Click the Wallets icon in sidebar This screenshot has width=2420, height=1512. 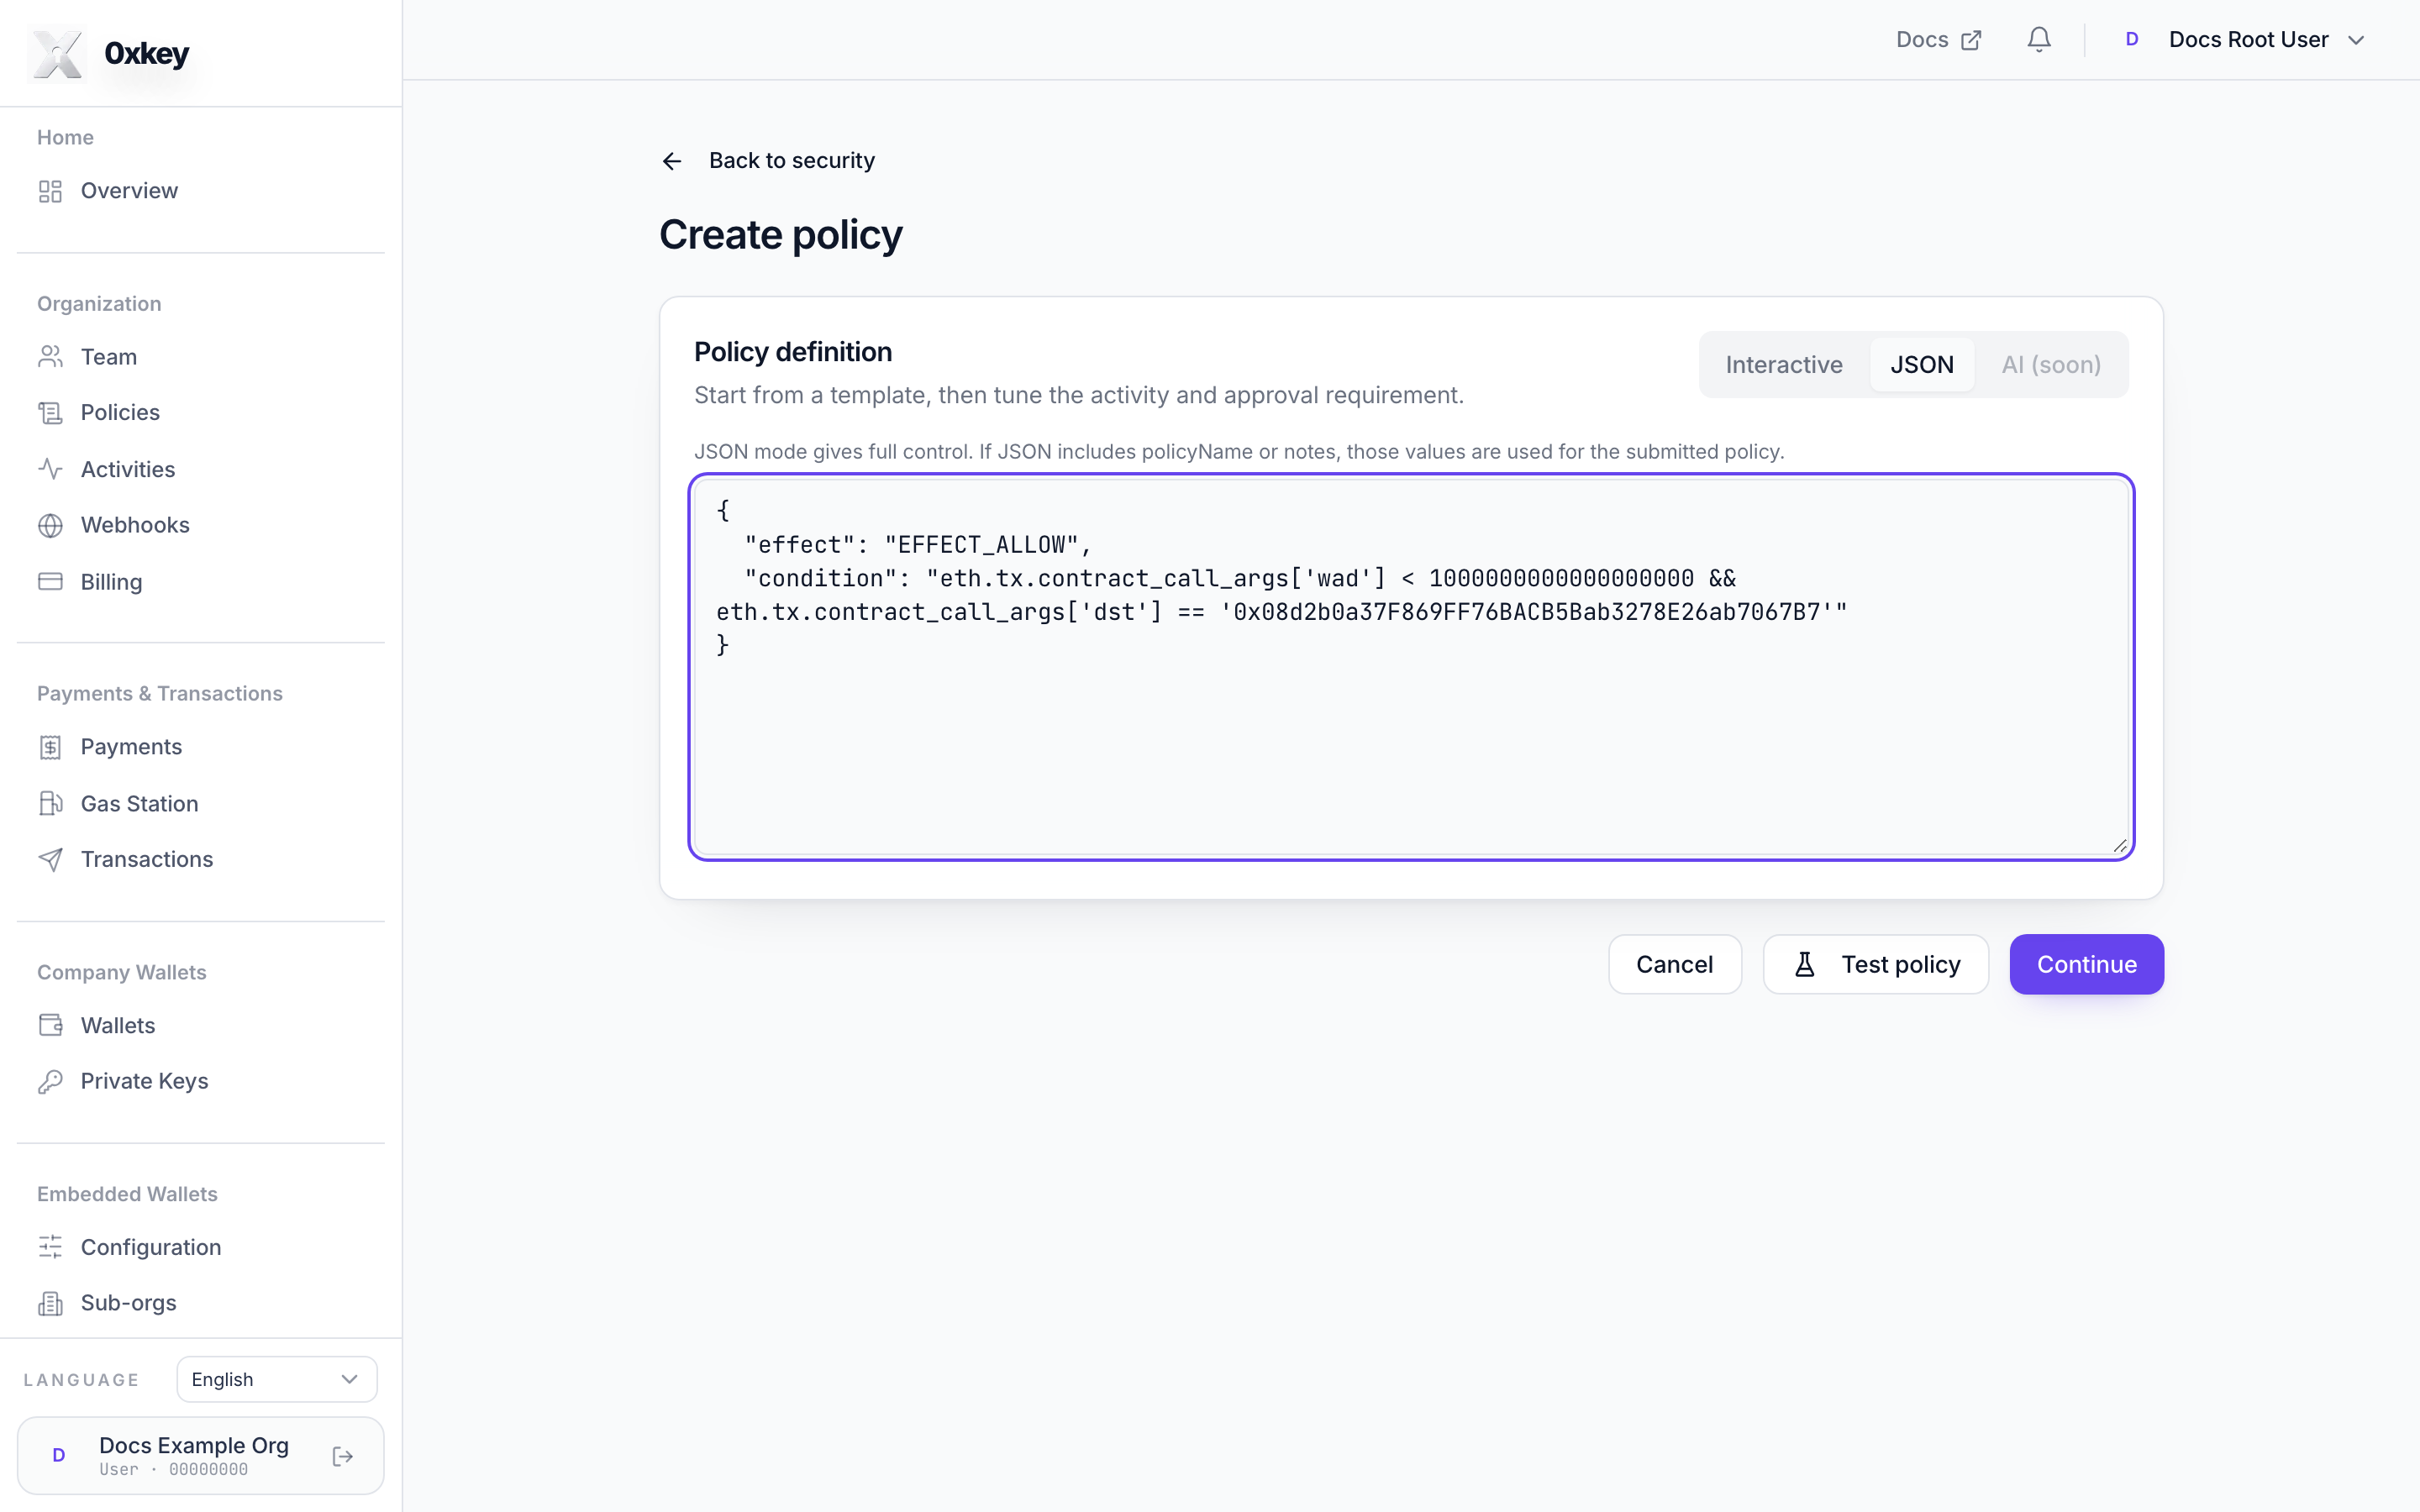[50, 1025]
